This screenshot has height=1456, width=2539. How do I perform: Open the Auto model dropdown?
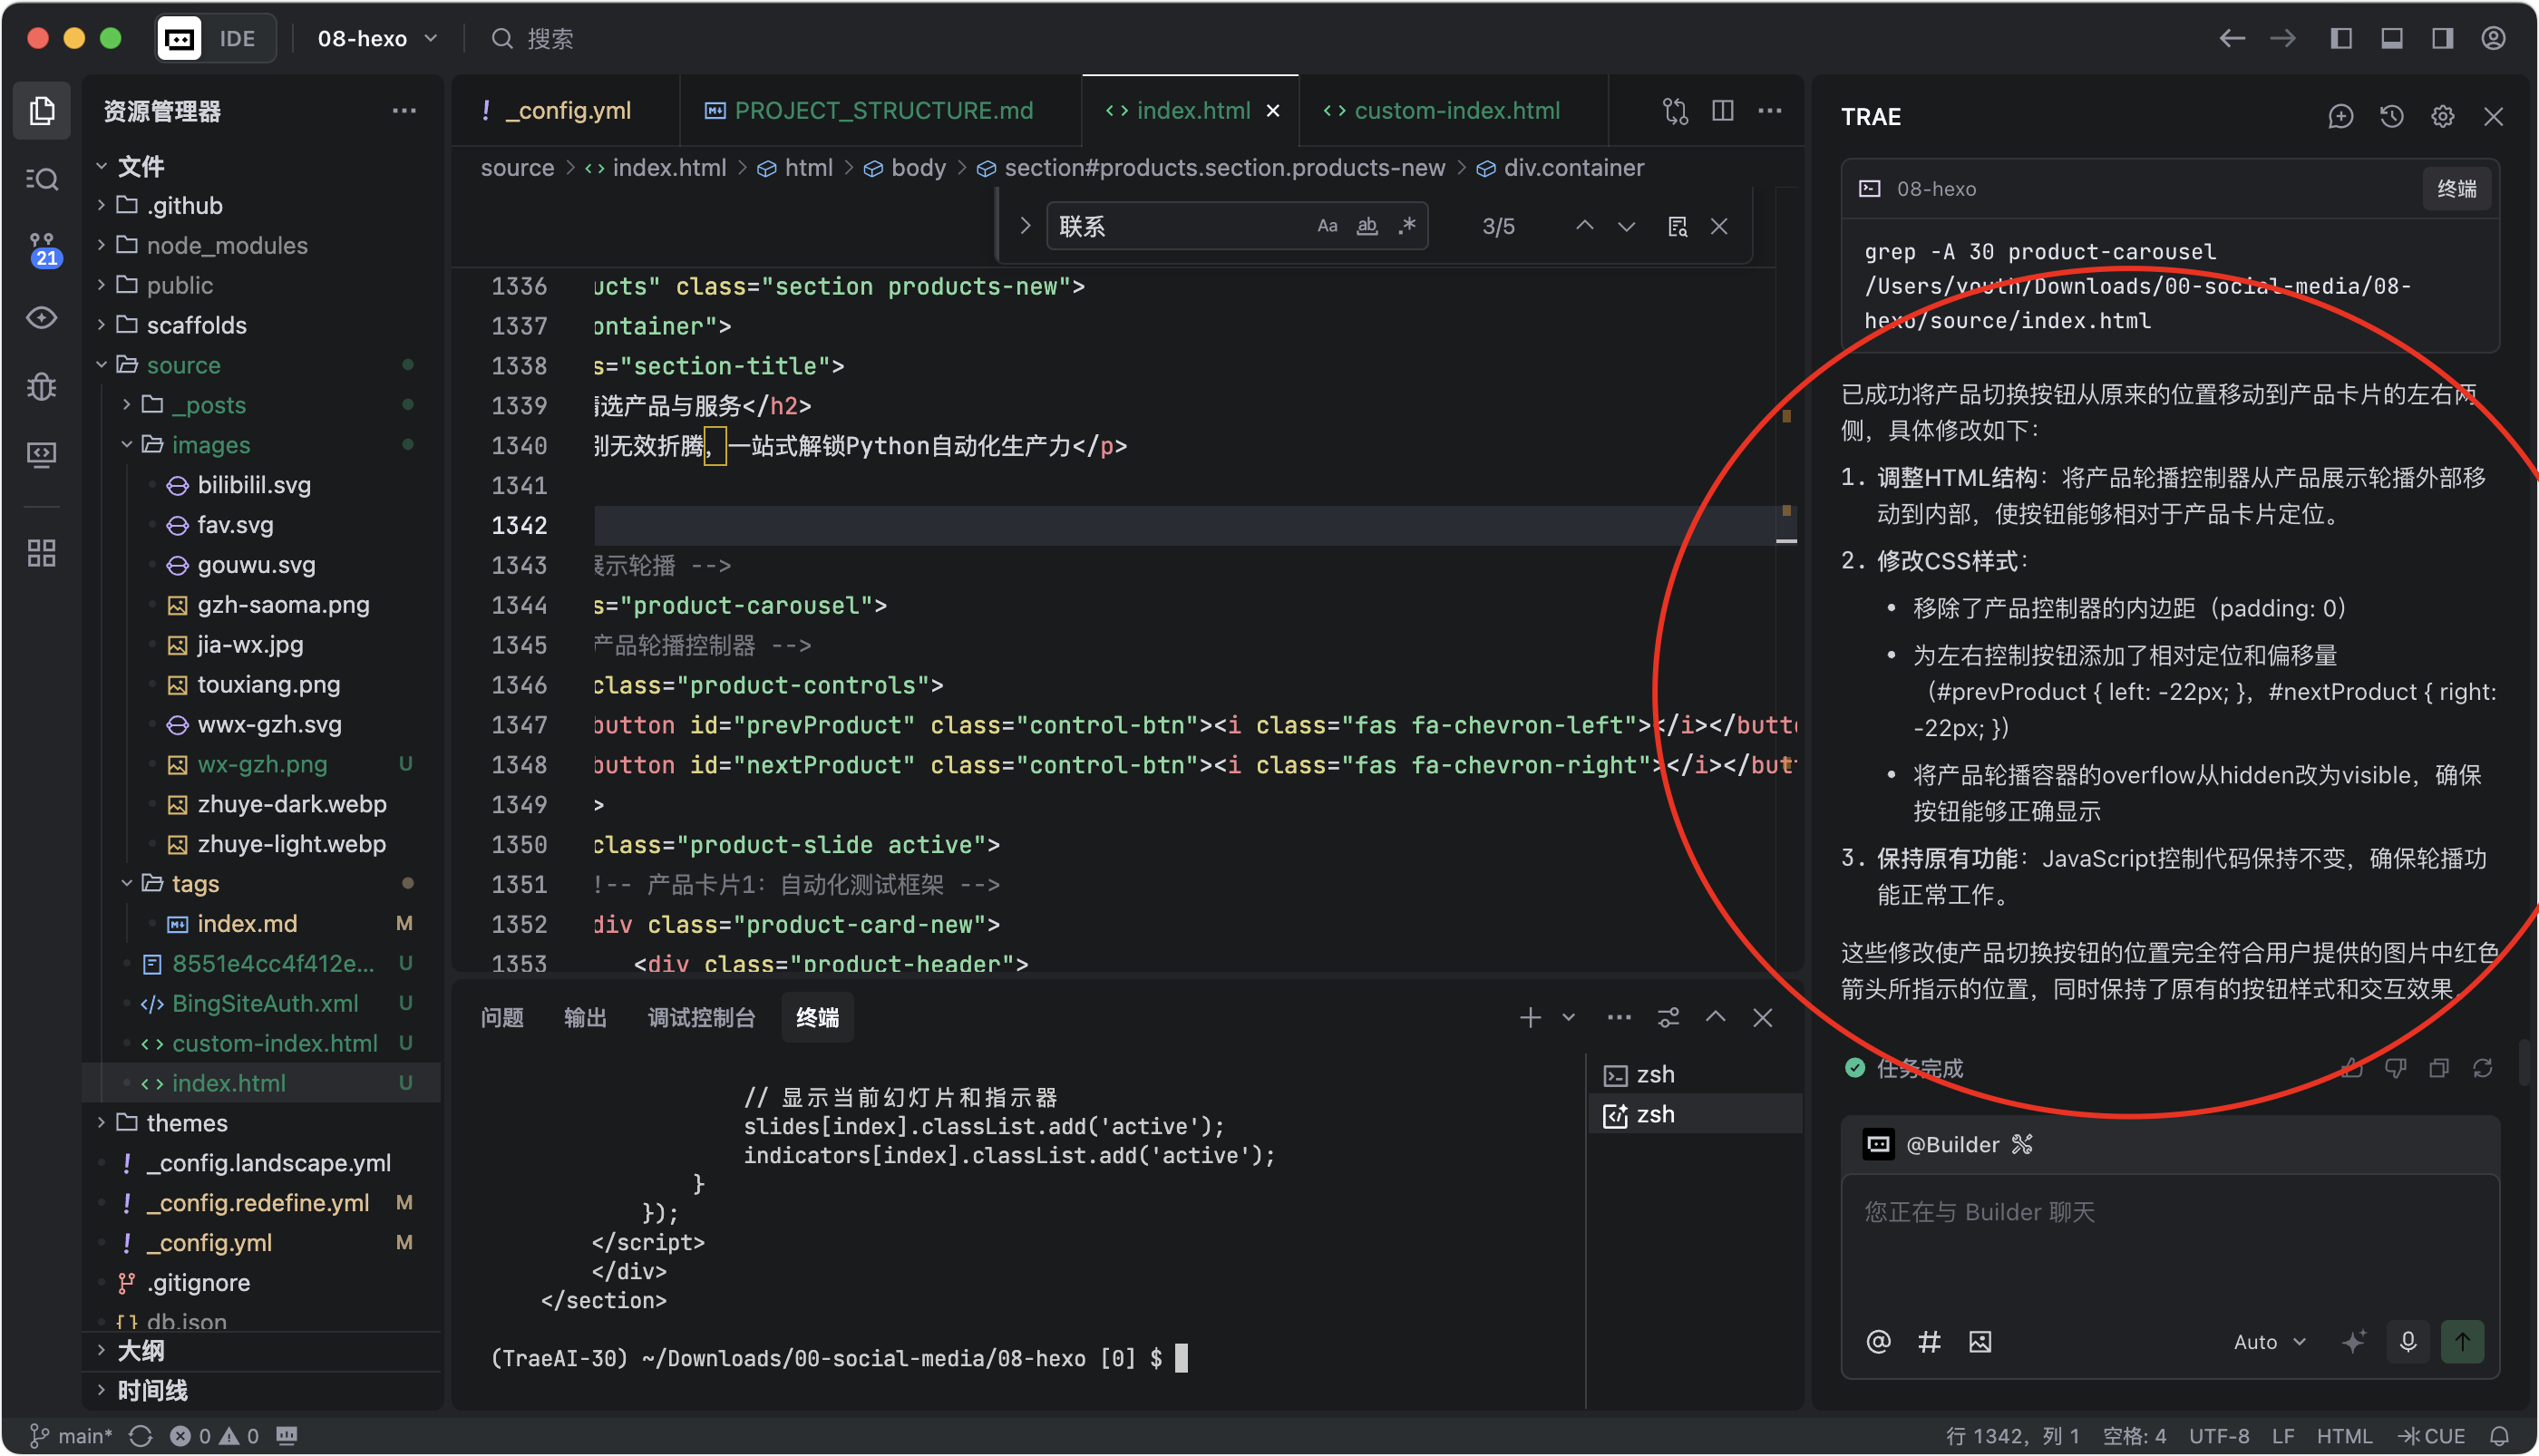[x=2269, y=1341]
